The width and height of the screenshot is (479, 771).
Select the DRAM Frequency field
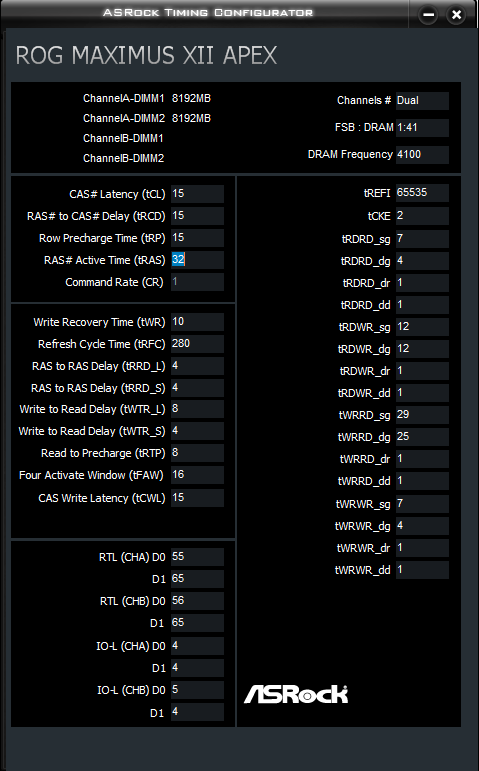pyautogui.click(x=422, y=154)
